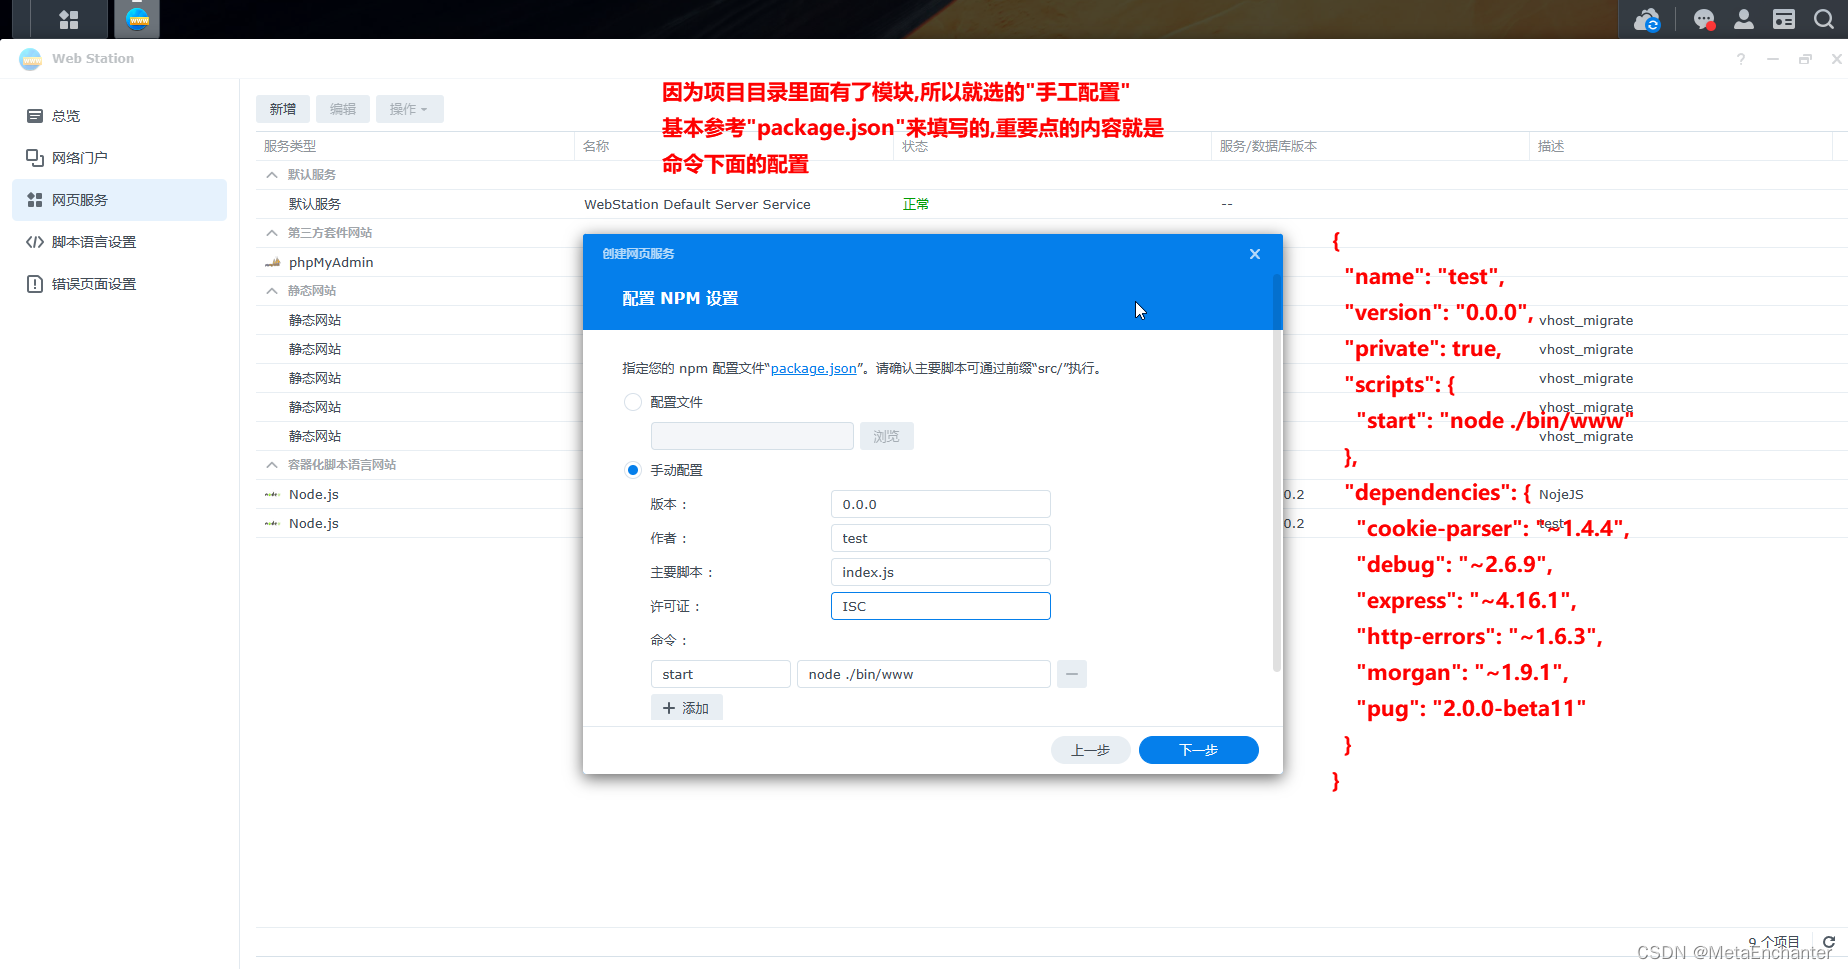This screenshot has height=969, width=1848.
Task: Open the 网络门户 web portal section
Action: tap(119, 158)
